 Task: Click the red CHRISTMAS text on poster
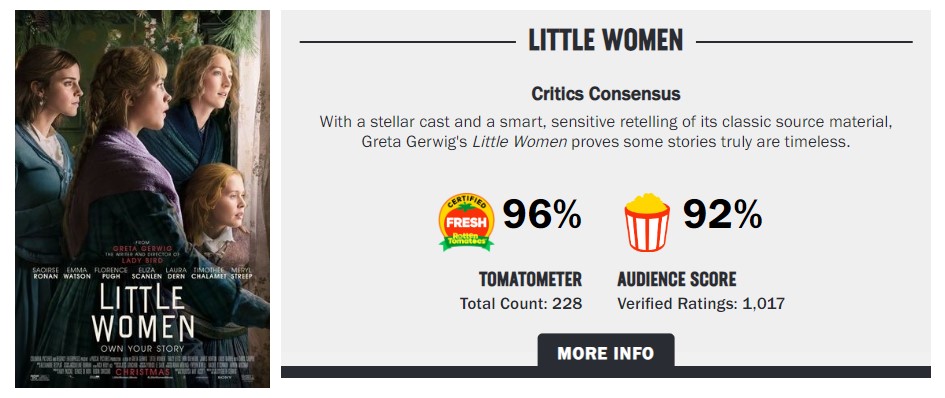pos(143,372)
